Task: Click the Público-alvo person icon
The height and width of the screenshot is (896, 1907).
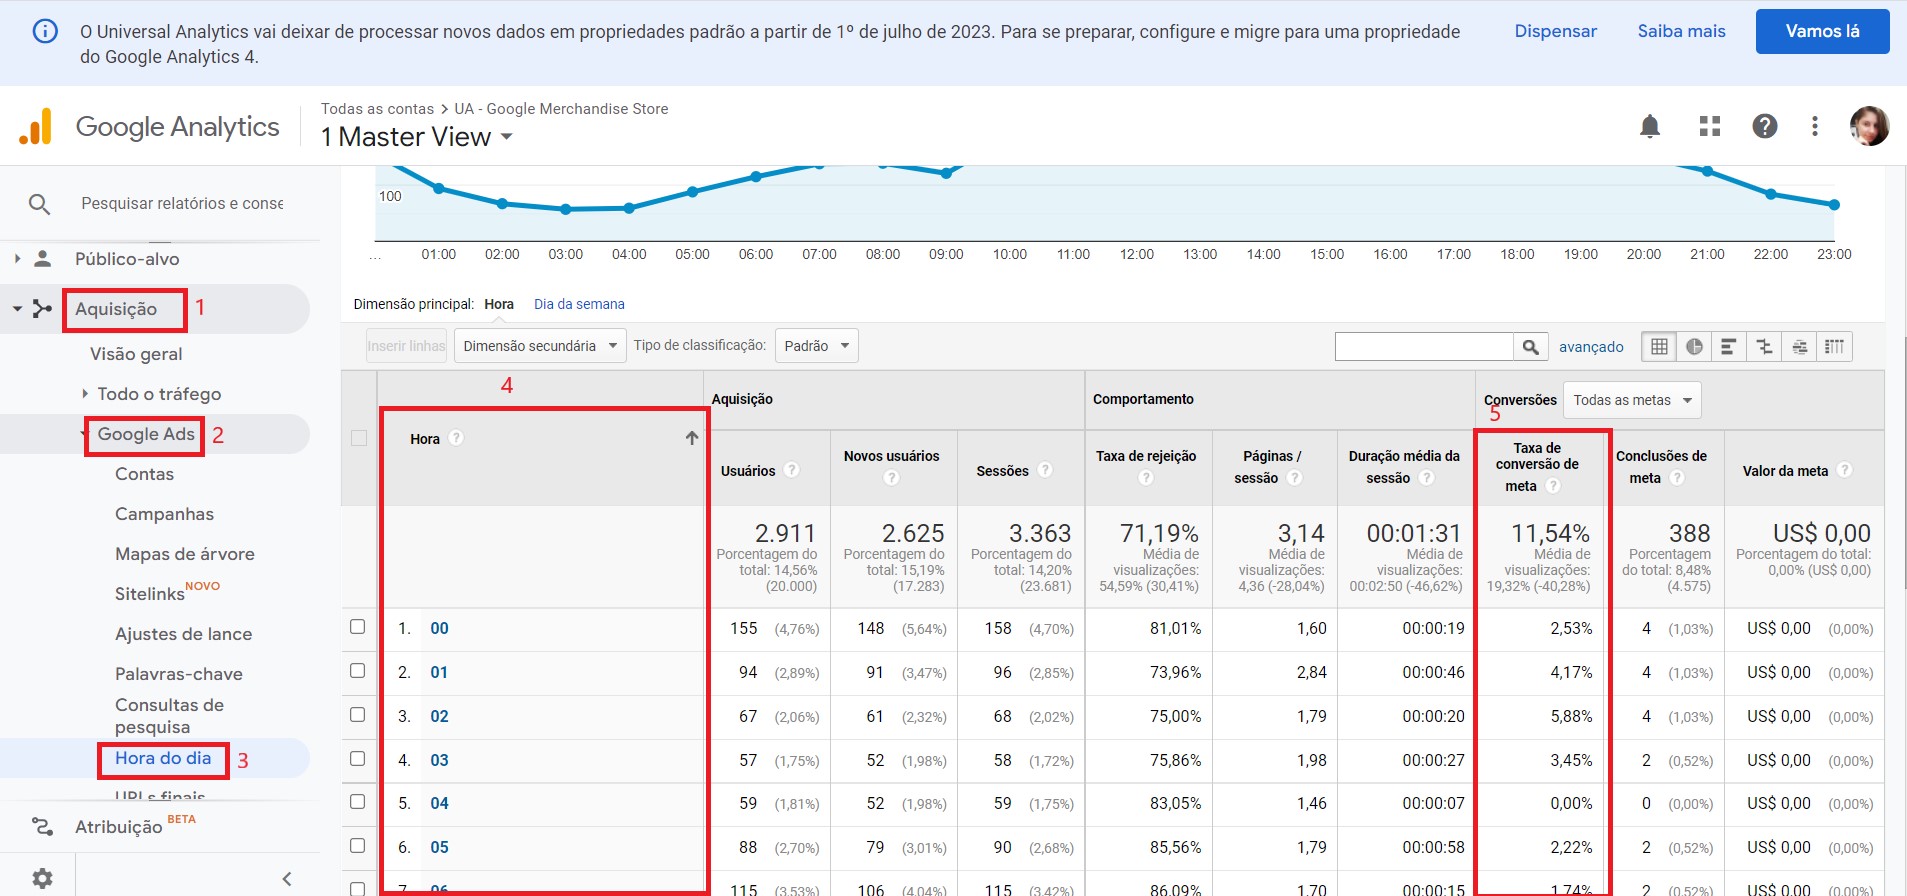Action: coord(42,259)
